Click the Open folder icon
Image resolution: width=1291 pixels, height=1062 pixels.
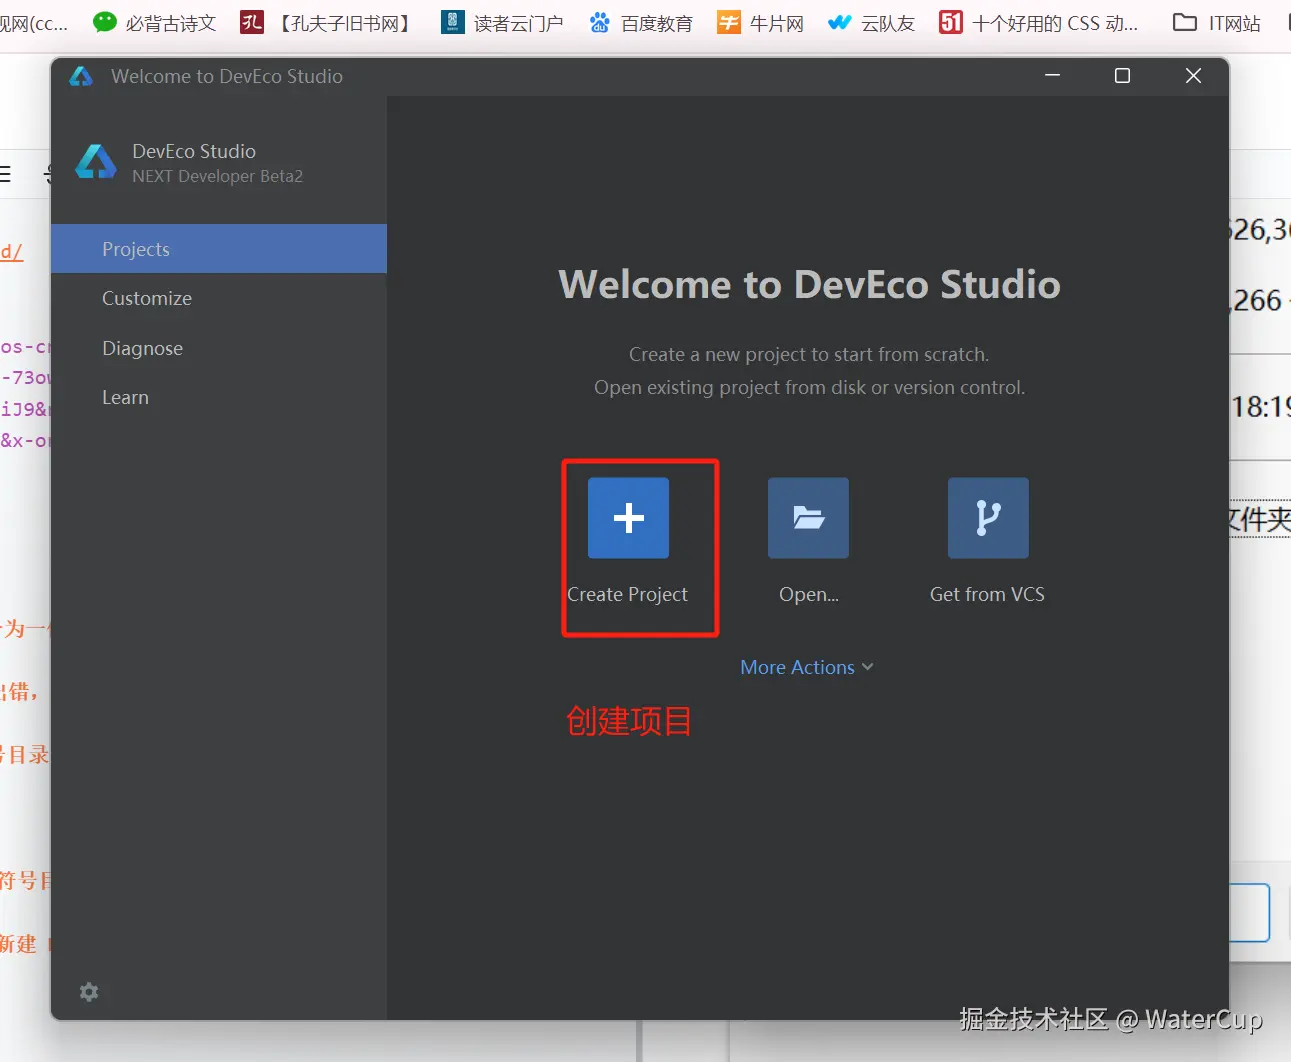[808, 518]
